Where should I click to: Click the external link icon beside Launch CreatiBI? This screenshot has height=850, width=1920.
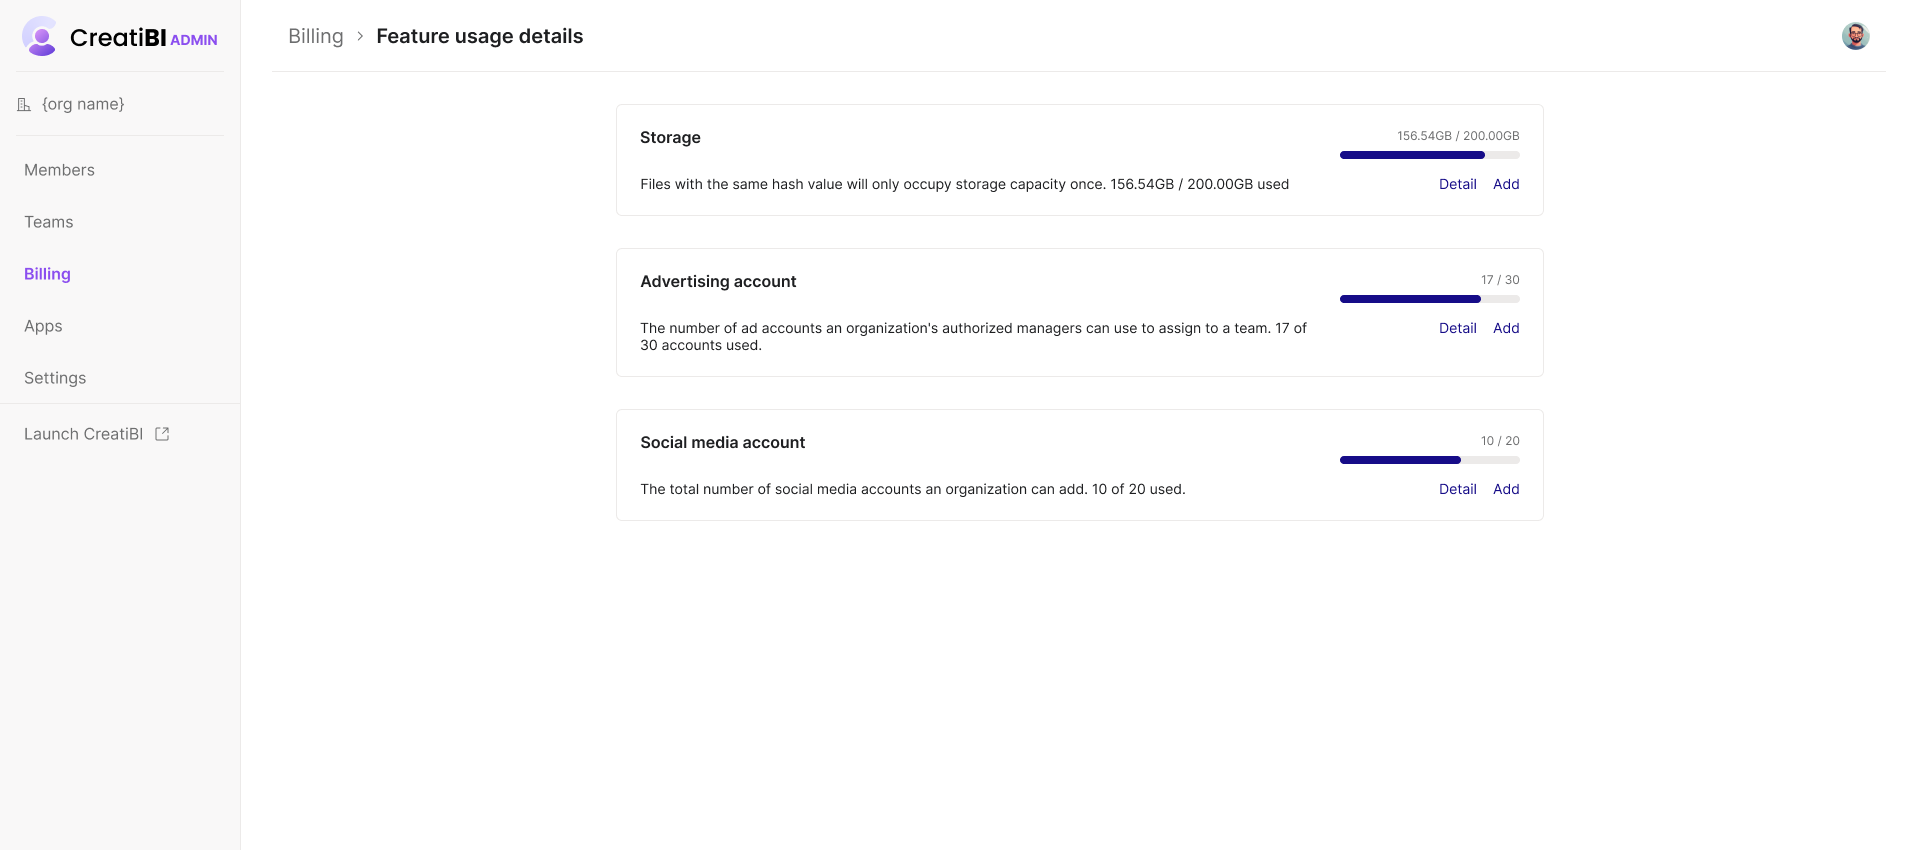click(x=162, y=434)
